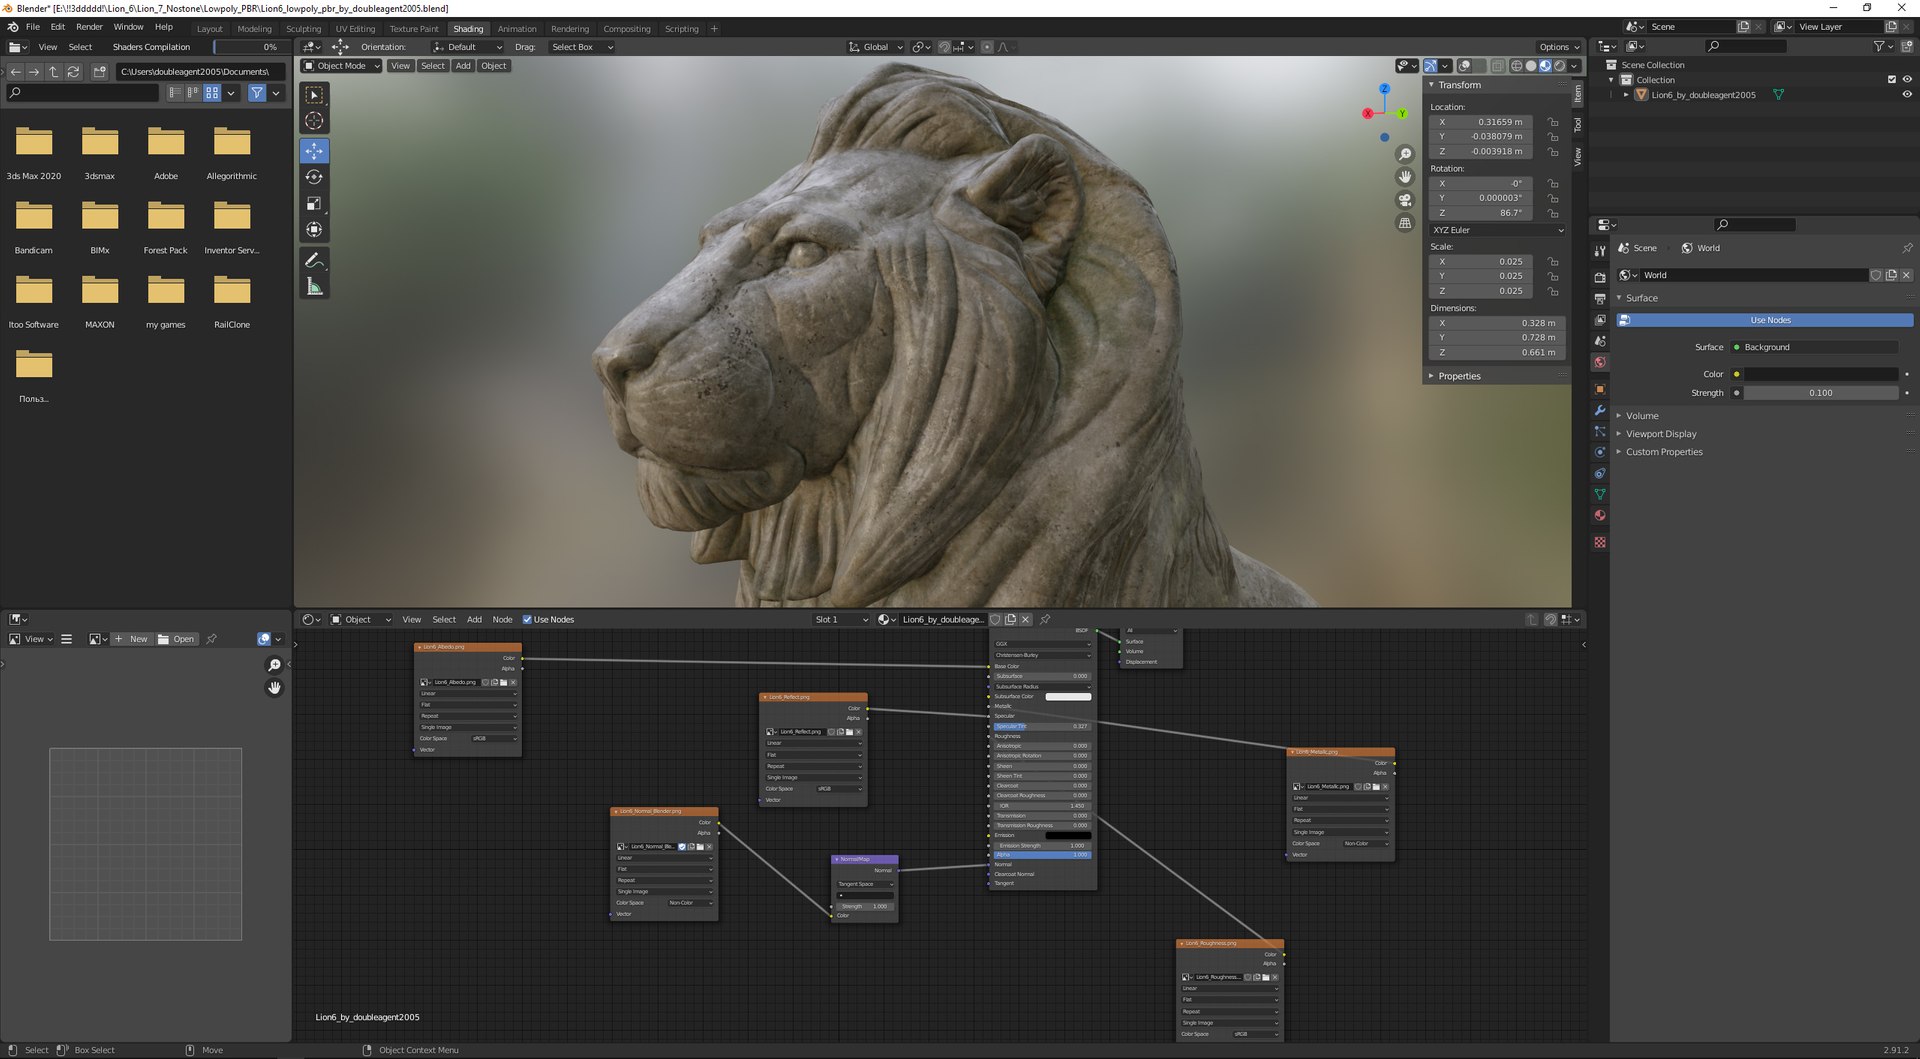Open the File menu
The height and width of the screenshot is (1059, 1920).
click(33, 27)
